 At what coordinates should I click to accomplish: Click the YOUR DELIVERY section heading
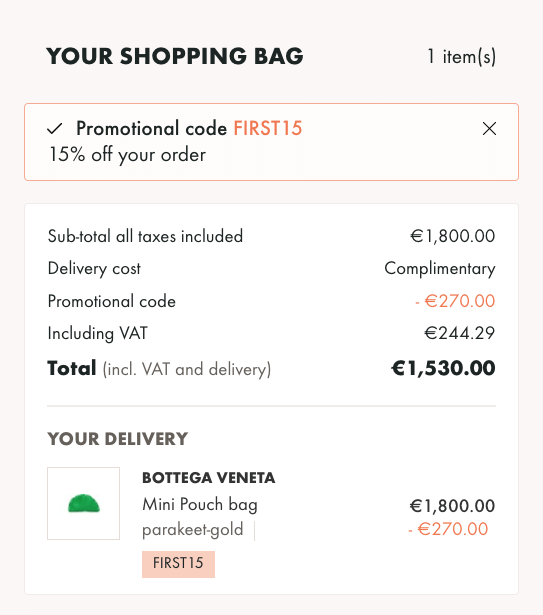click(117, 439)
